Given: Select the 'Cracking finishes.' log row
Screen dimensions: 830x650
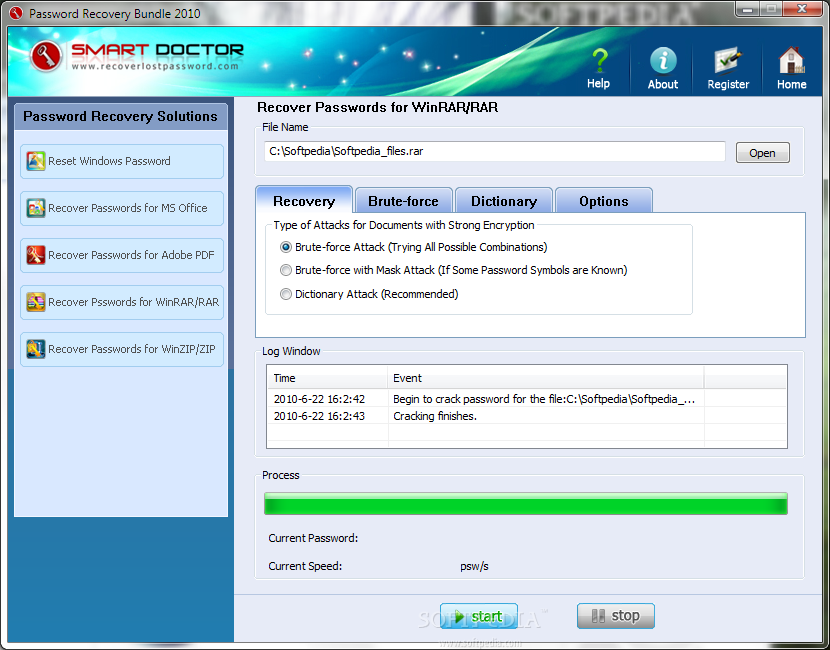Looking at the screenshot, I should pyautogui.click(x=527, y=416).
